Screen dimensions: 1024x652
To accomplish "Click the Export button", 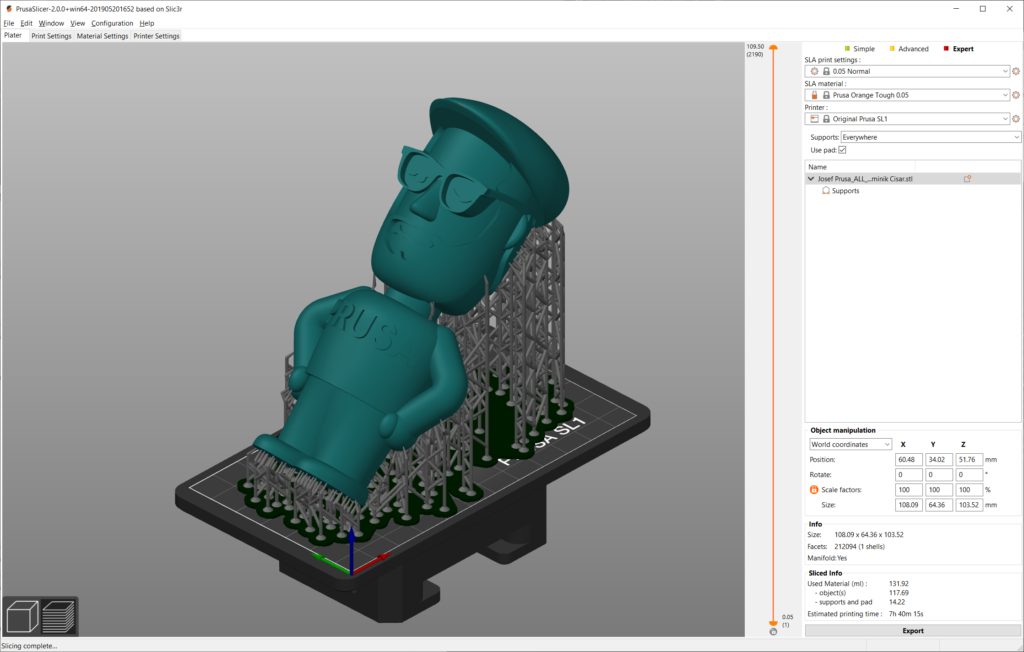I will pos(912,630).
